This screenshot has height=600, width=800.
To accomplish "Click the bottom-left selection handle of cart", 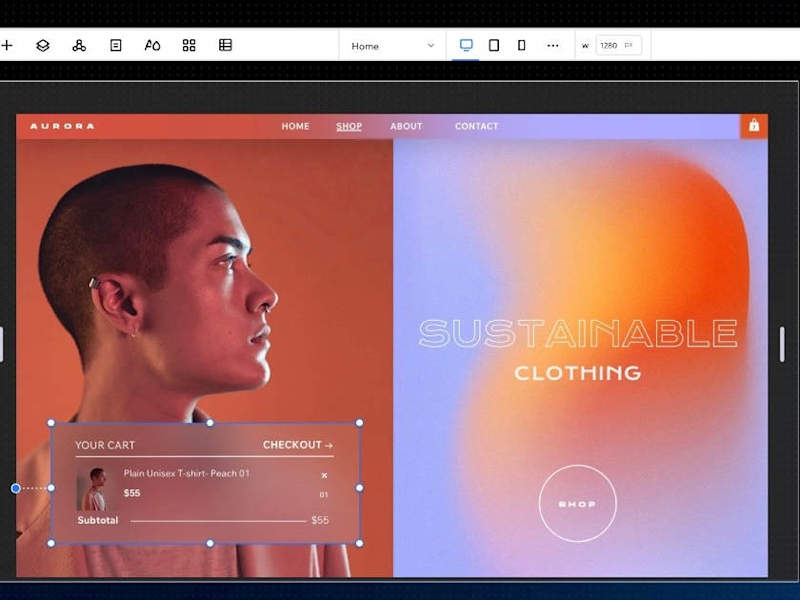I will (51, 543).
